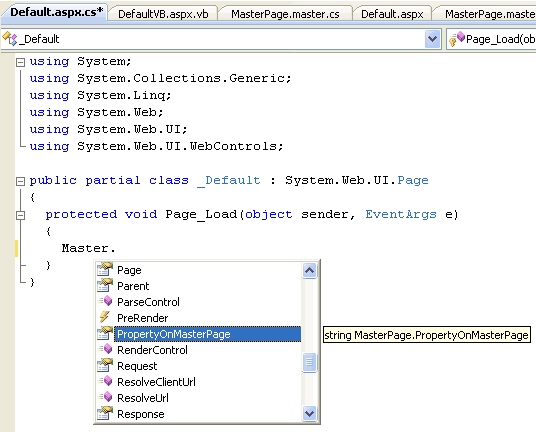
Task: Click the lightning event icon next to PreRender
Action: 105,318
